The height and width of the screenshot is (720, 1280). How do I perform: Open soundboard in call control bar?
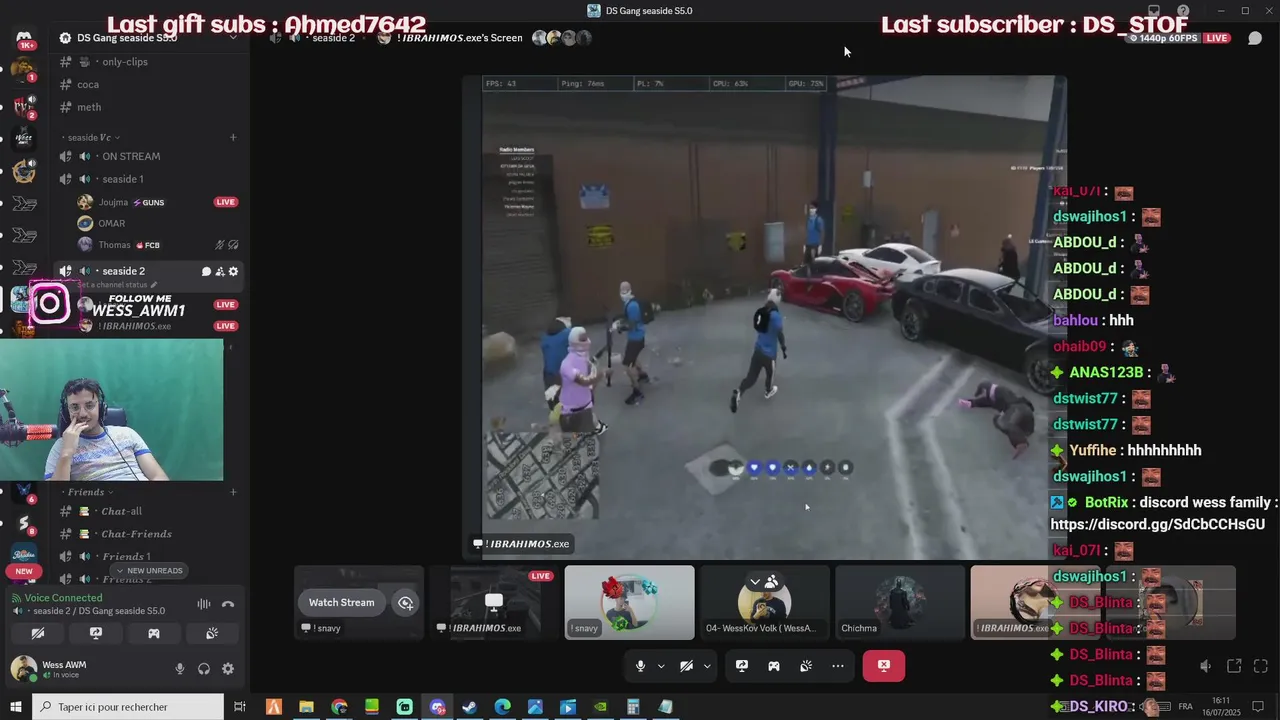pyautogui.click(x=806, y=666)
